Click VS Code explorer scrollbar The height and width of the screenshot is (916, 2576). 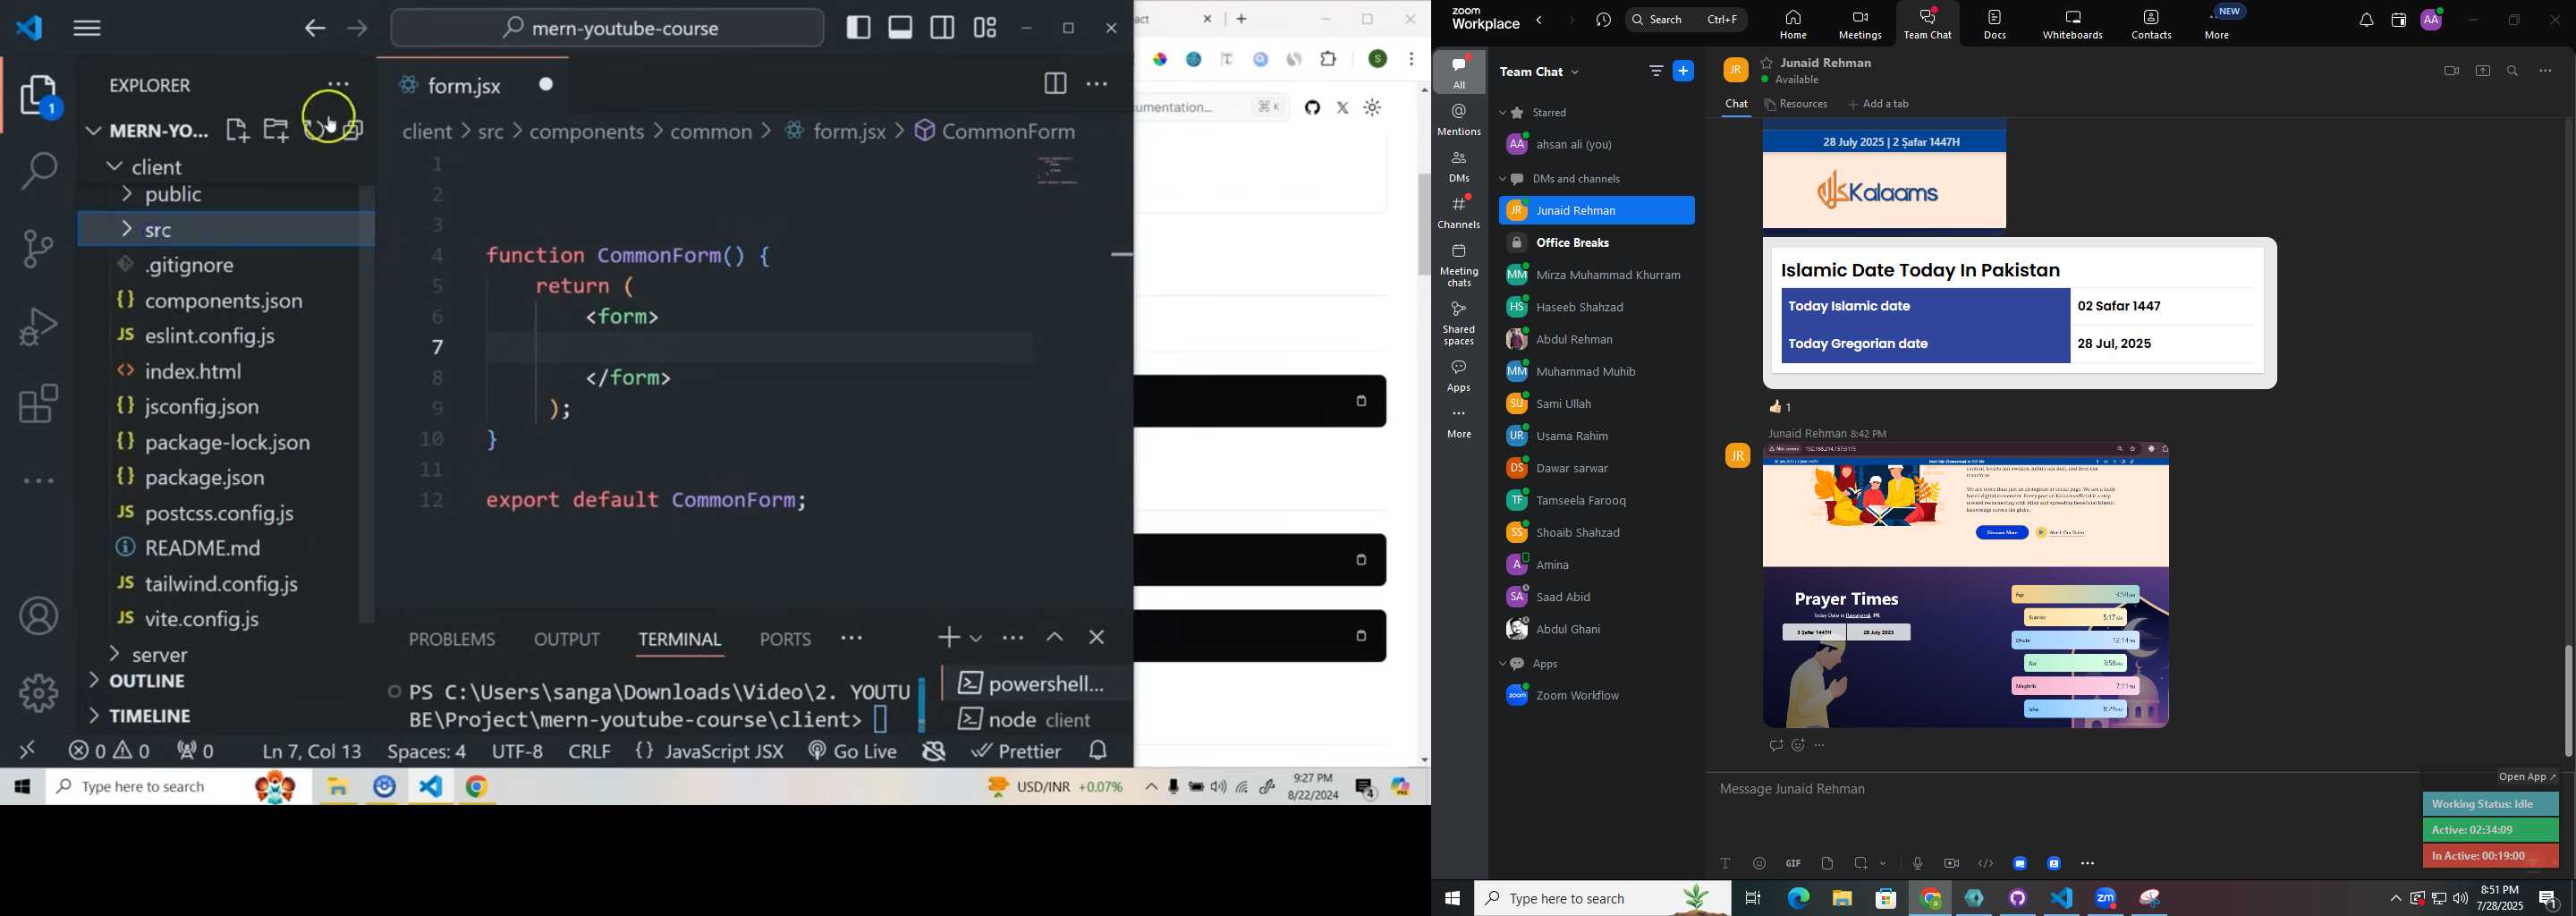[367, 404]
